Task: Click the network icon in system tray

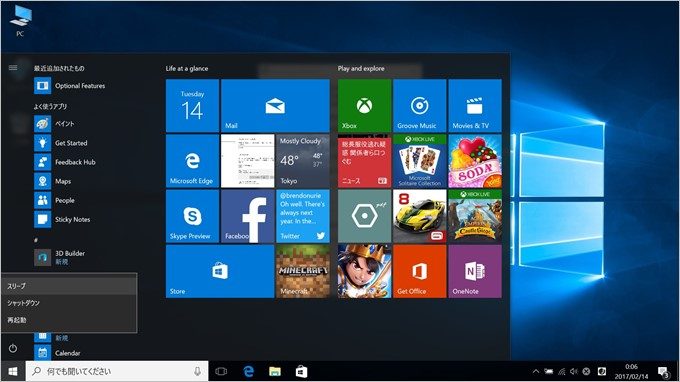Action: coord(562,372)
